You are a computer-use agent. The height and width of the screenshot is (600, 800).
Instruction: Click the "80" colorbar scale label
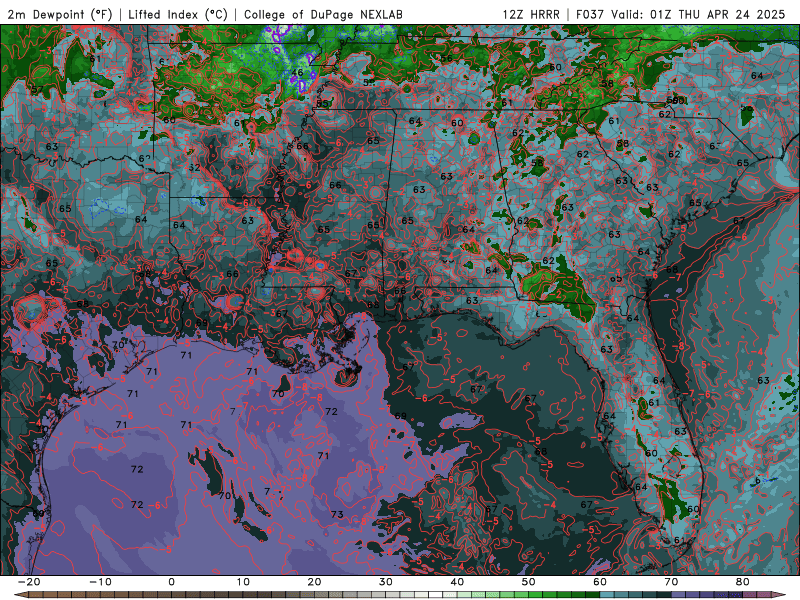click(743, 582)
